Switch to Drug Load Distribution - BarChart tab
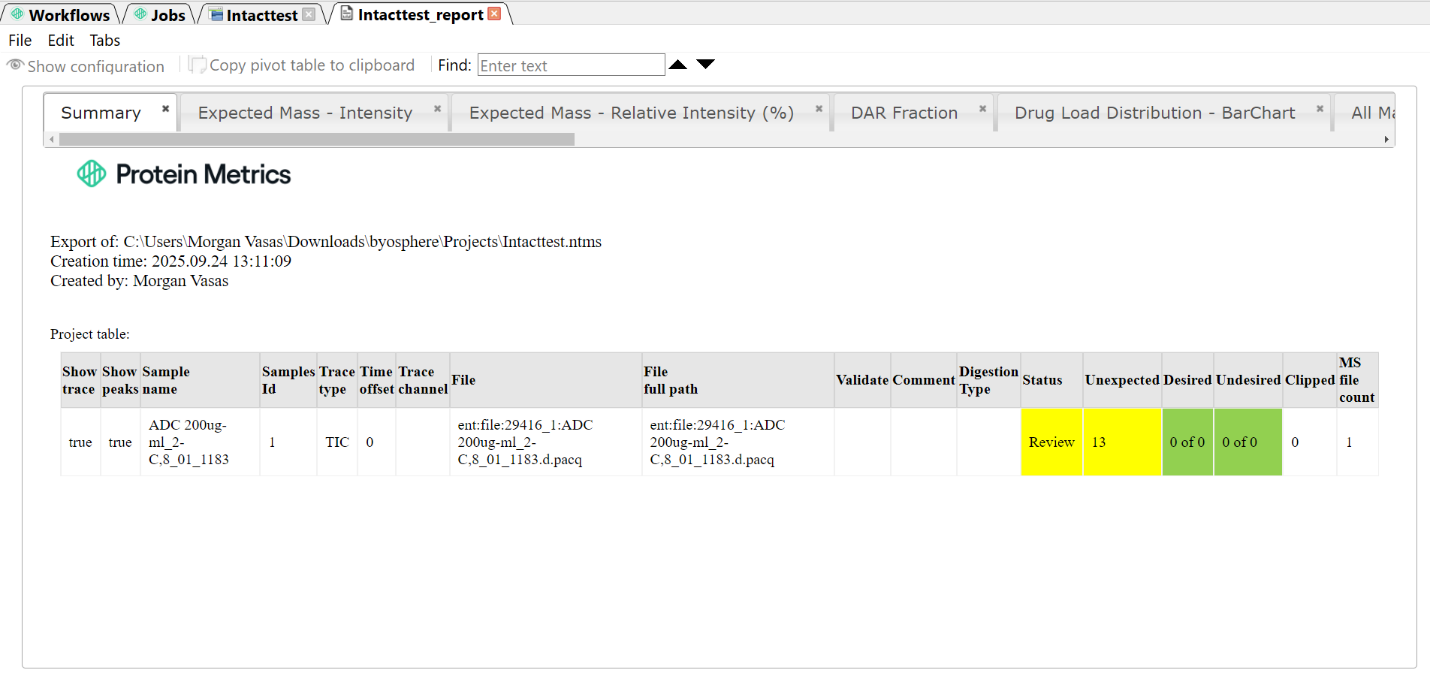This screenshot has width=1430, height=679. pos(1155,113)
